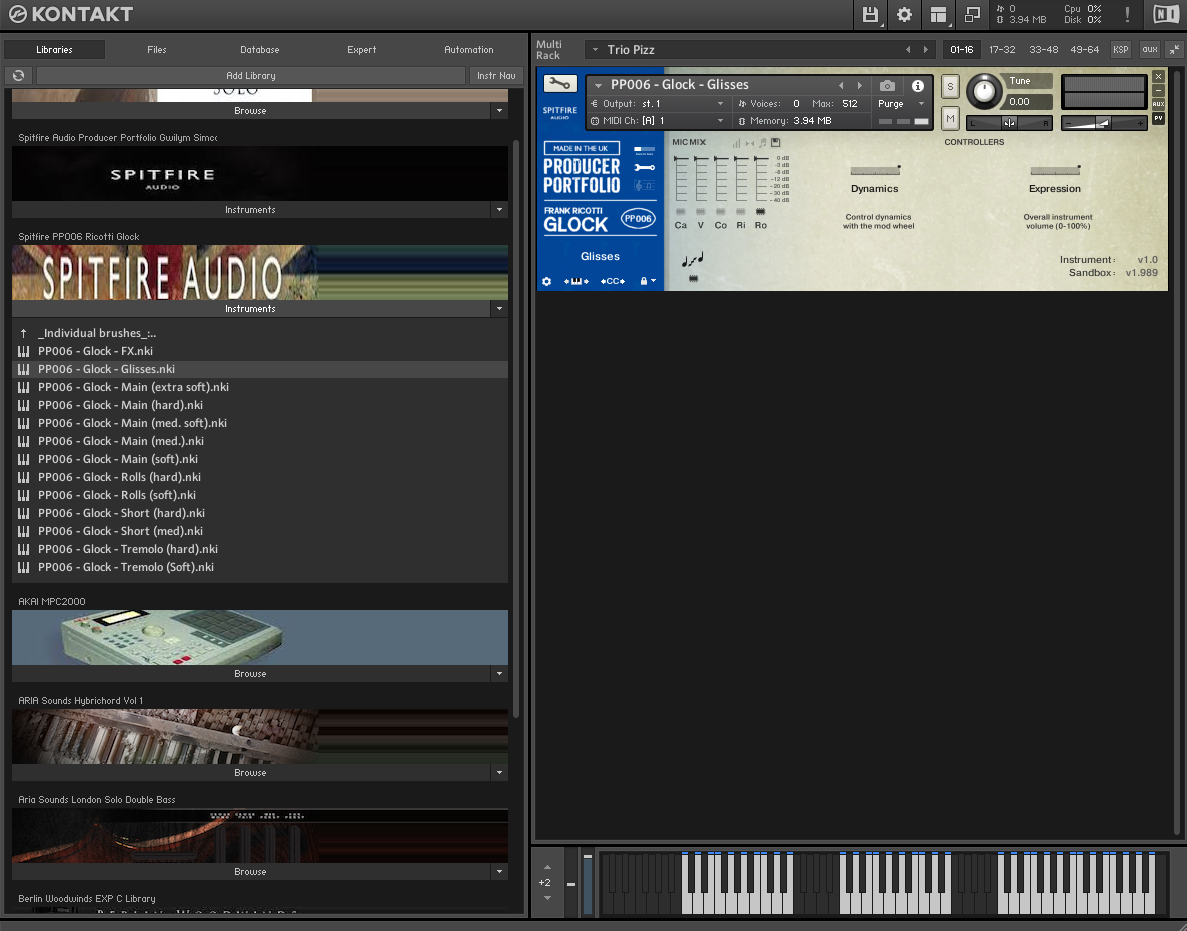The height and width of the screenshot is (931, 1187).
Task: Click the Add Library button
Action: tap(251, 76)
